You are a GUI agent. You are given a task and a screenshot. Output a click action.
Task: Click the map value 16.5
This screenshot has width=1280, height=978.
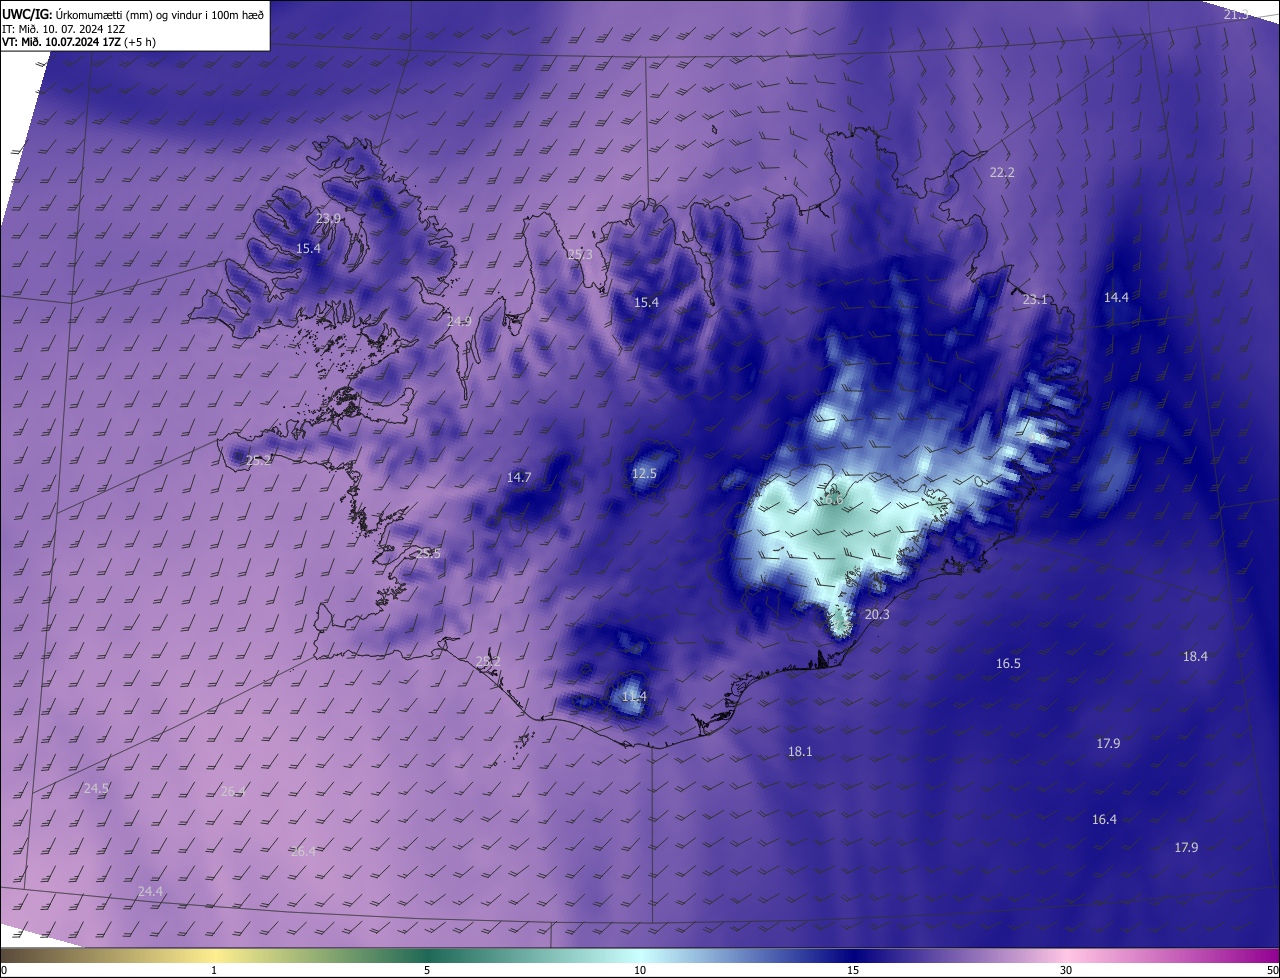1008,663
